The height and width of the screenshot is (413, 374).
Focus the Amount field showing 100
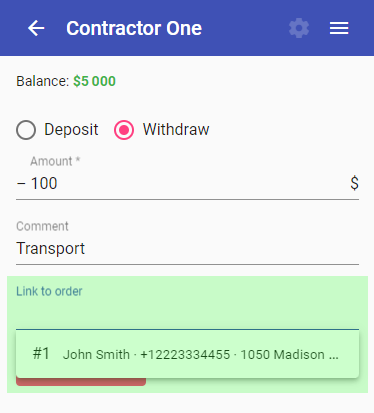(x=187, y=183)
